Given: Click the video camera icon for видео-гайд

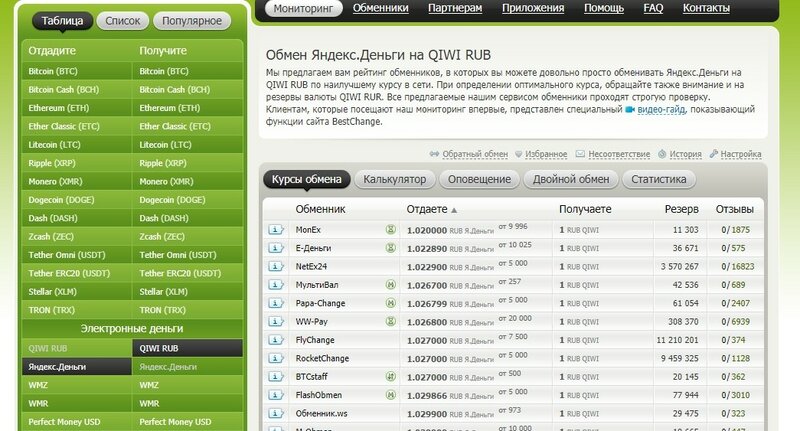Looking at the screenshot, I should click(631, 112).
